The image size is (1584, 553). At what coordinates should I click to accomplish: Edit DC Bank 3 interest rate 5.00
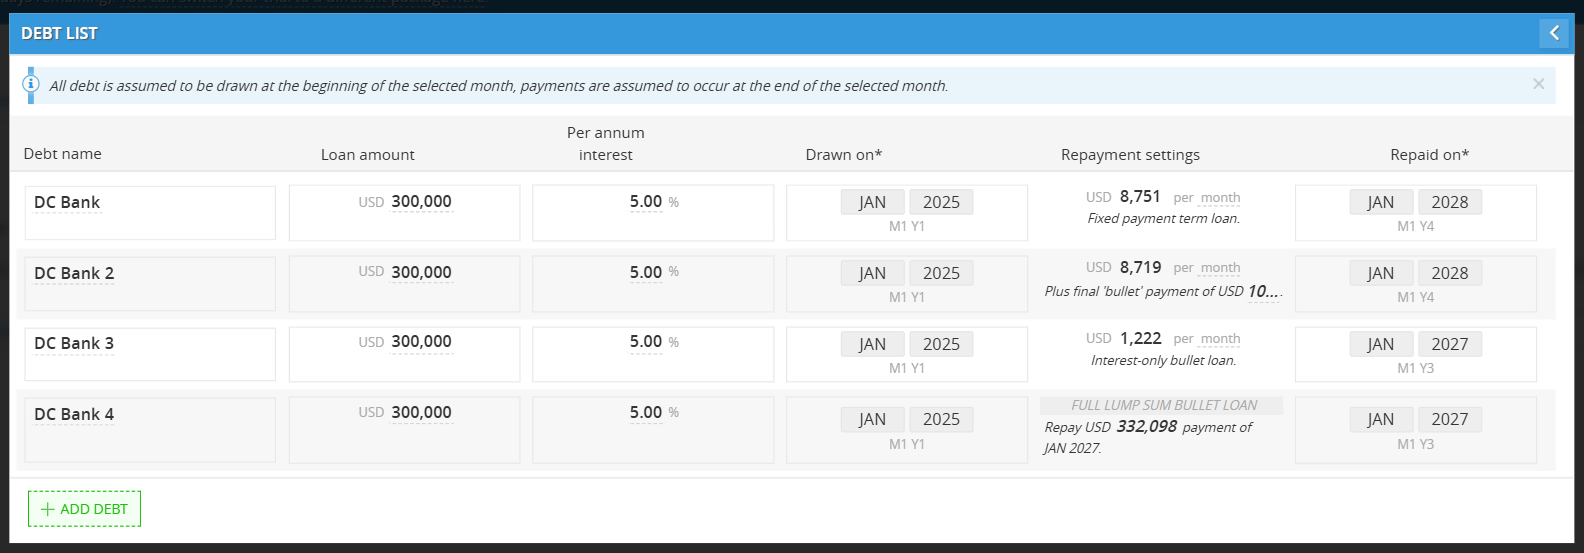click(x=645, y=342)
